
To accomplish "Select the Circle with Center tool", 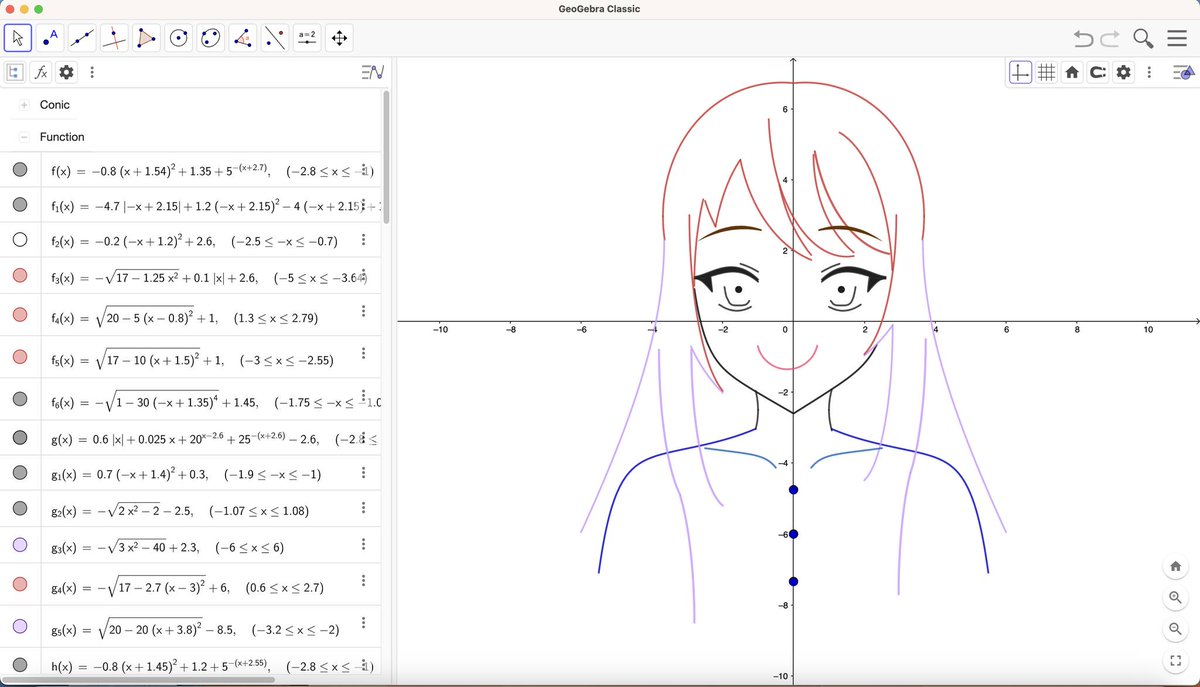I will click(178, 37).
